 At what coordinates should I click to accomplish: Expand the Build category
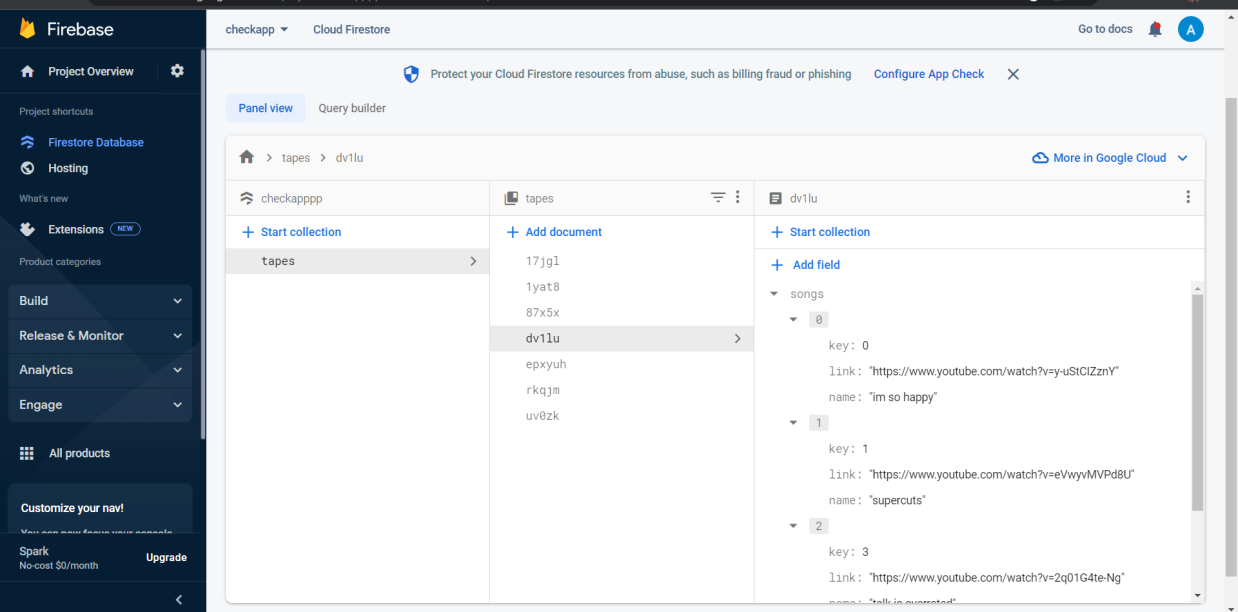point(100,301)
